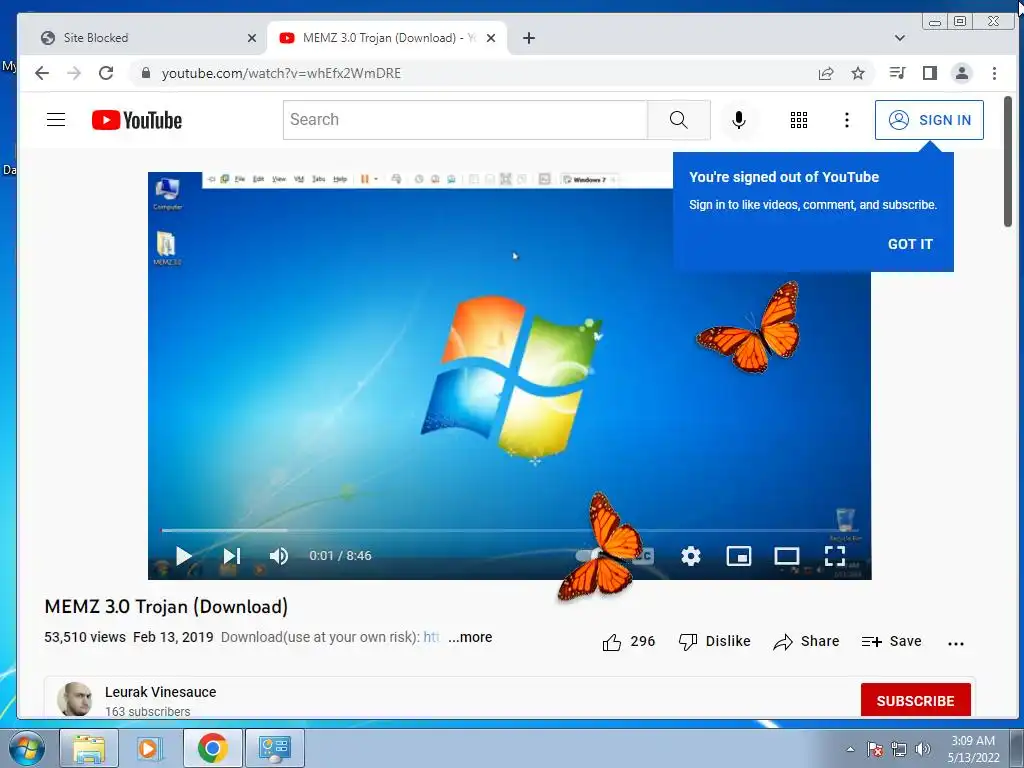This screenshot has height=768, width=1024.
Task: Open a new browser tab
Action: click(x=529, y=38)
